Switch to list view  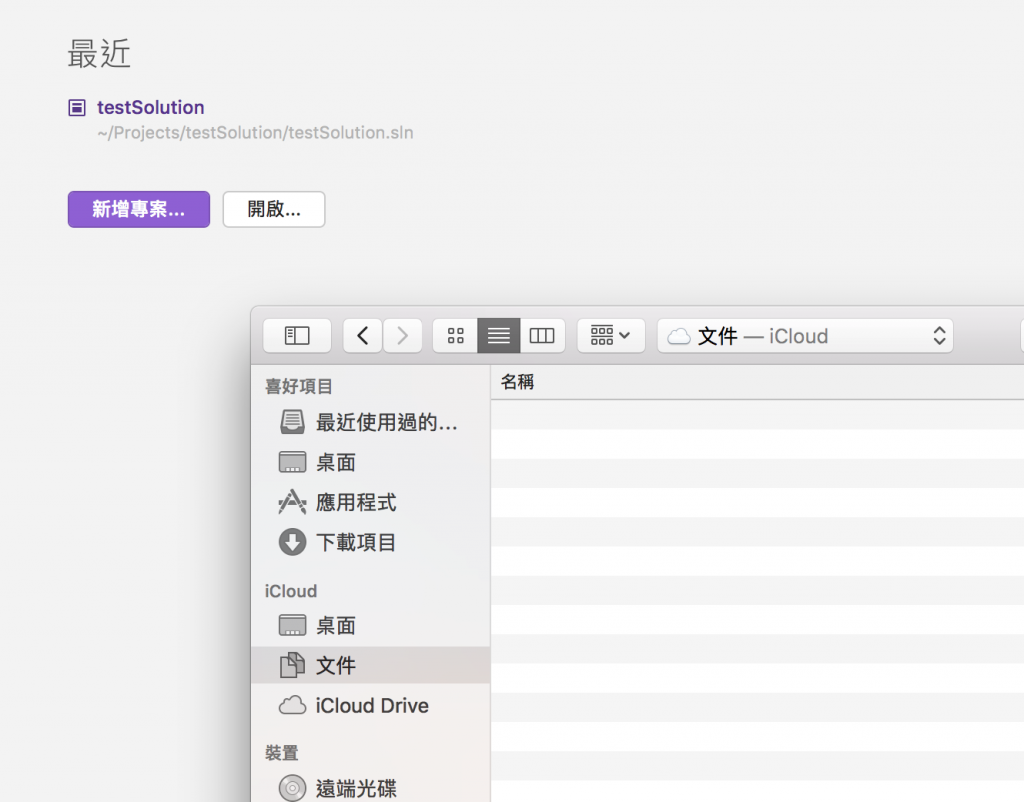[499, 336]
